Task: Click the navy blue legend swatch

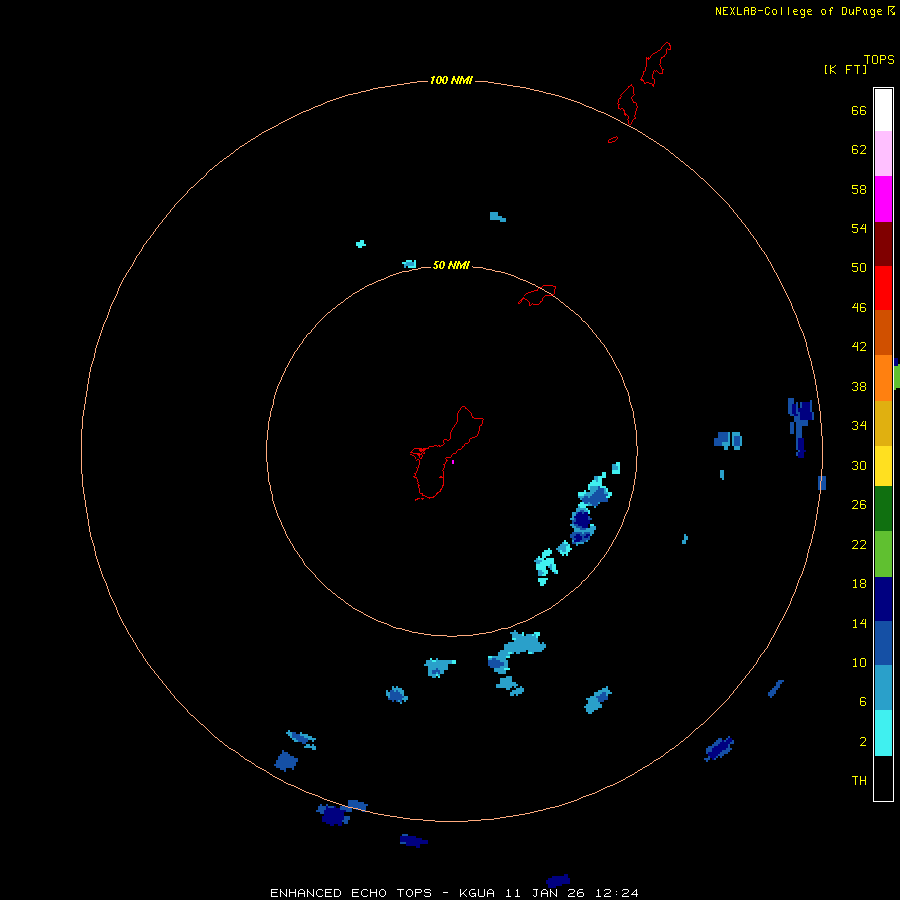Action: coord(883,599)
